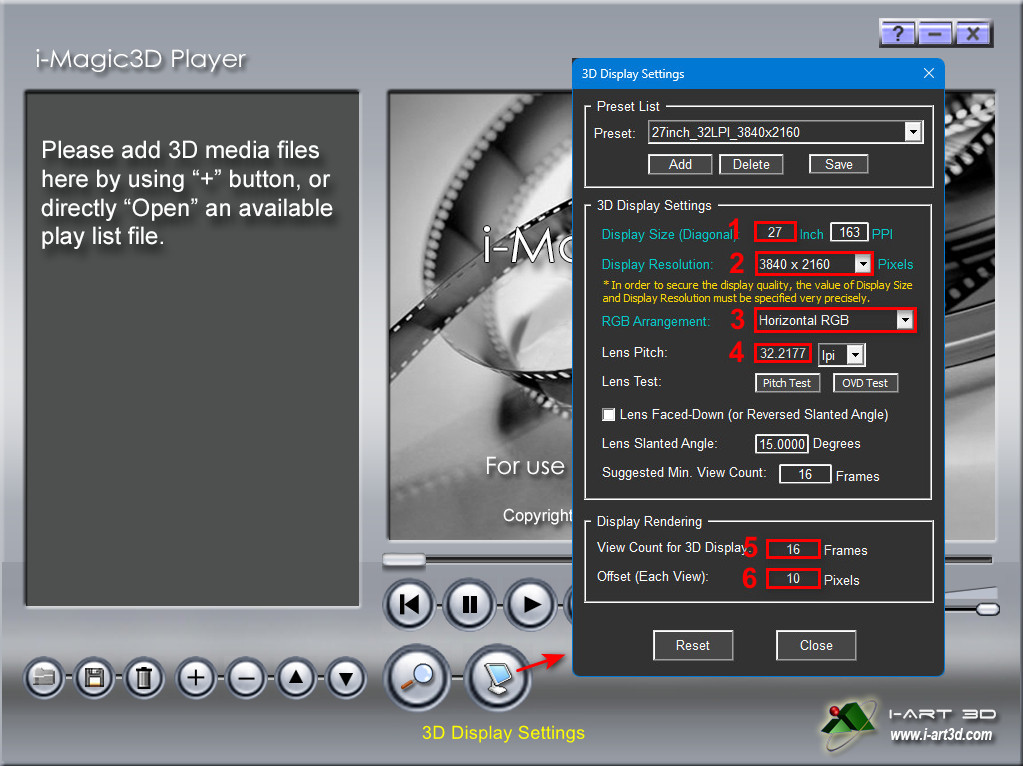Click the magnifying glass icon
Screen dimensions: 1023x766
(x=416, y=677)
